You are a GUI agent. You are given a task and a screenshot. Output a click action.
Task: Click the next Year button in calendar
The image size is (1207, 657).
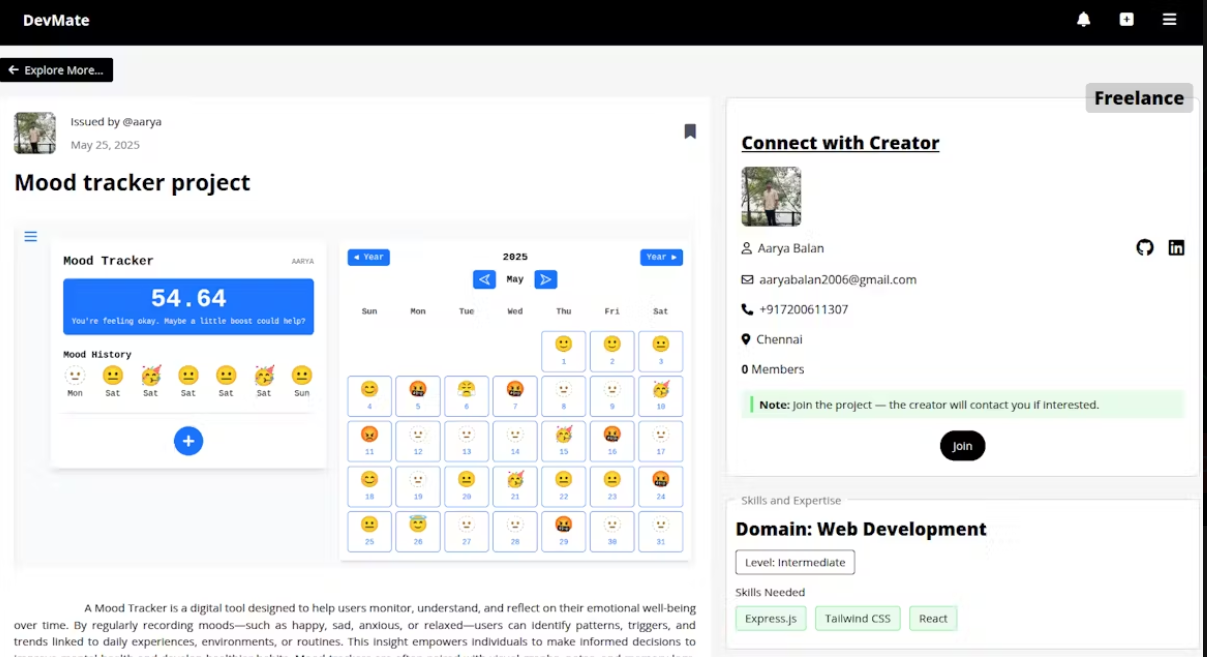pos(661,257)
